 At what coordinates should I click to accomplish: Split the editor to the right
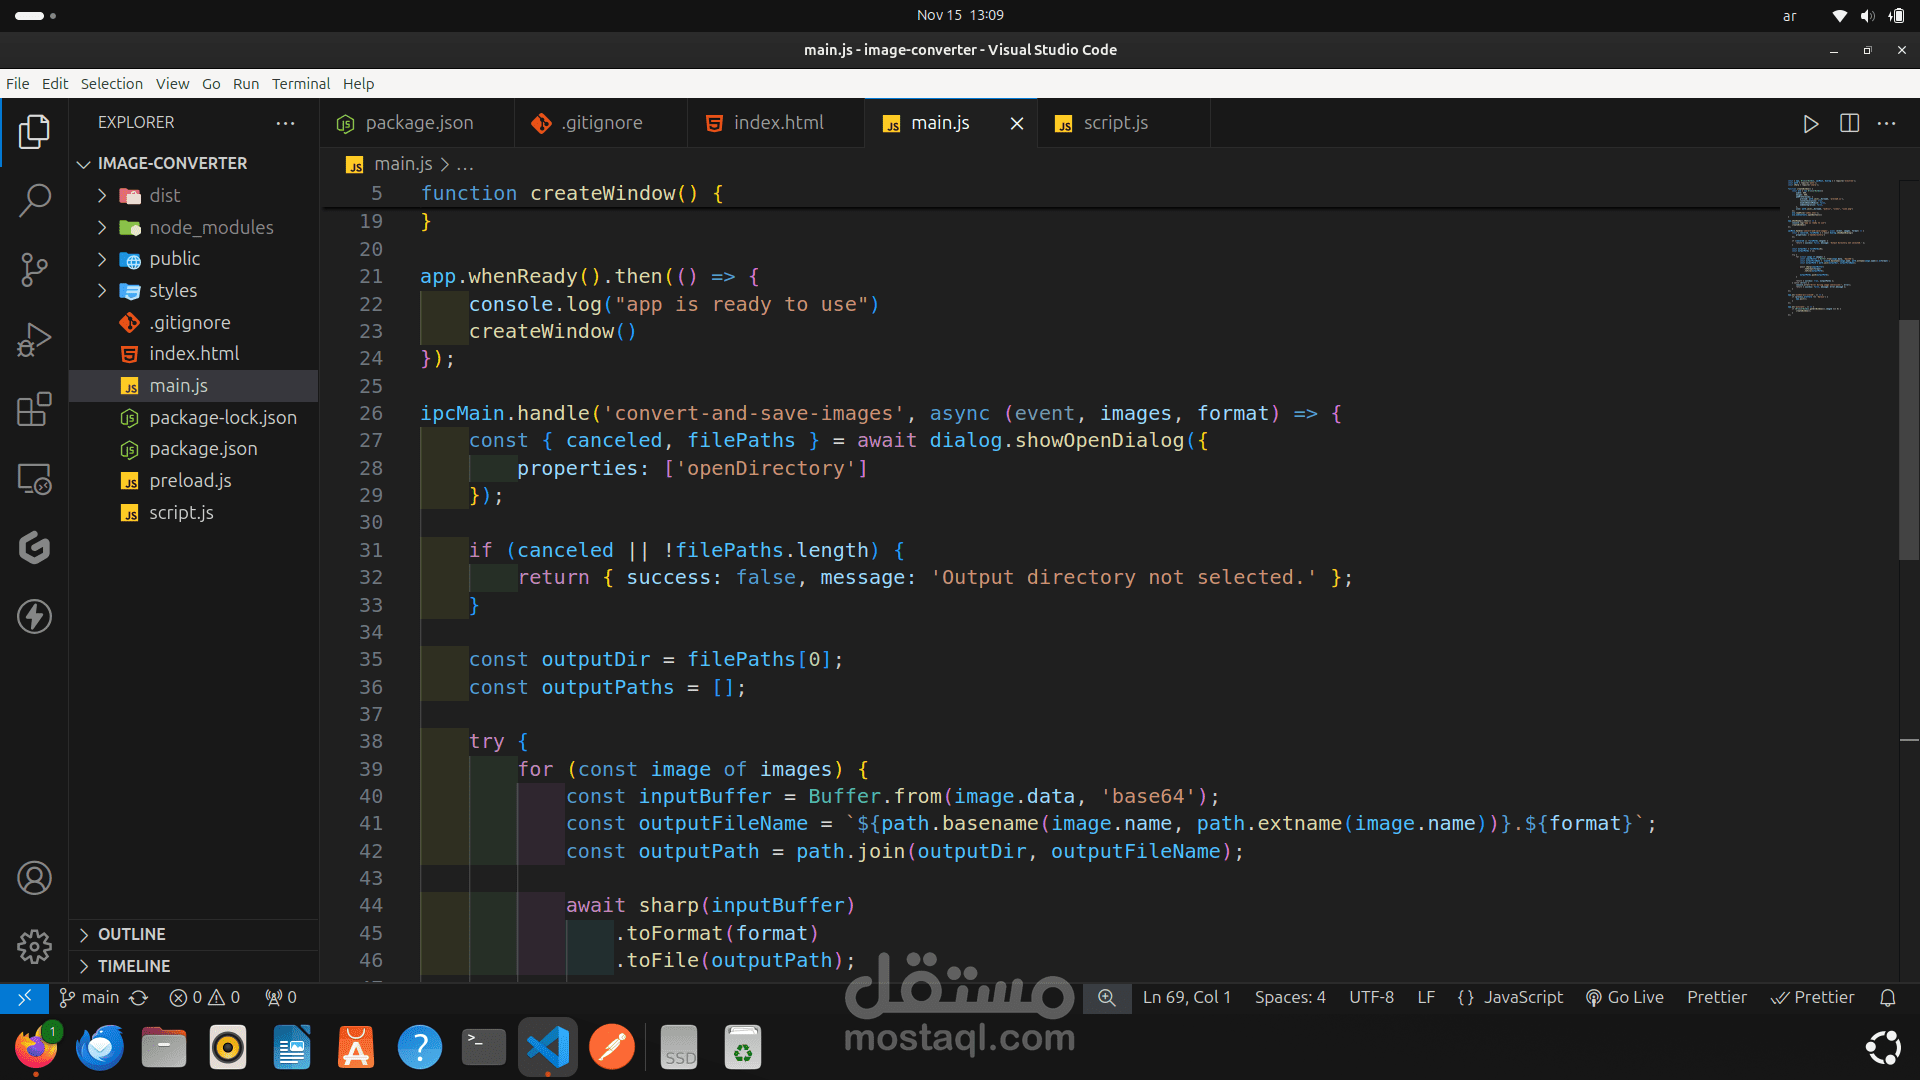pyautogui.click(x=1849, y=123)
